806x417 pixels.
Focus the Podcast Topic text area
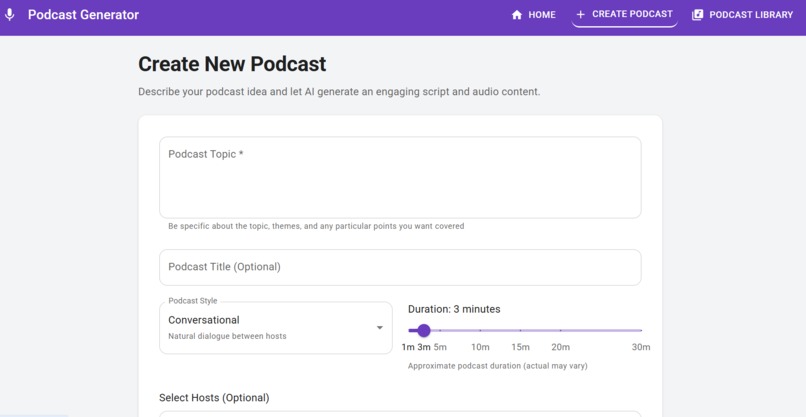[400, 177]
